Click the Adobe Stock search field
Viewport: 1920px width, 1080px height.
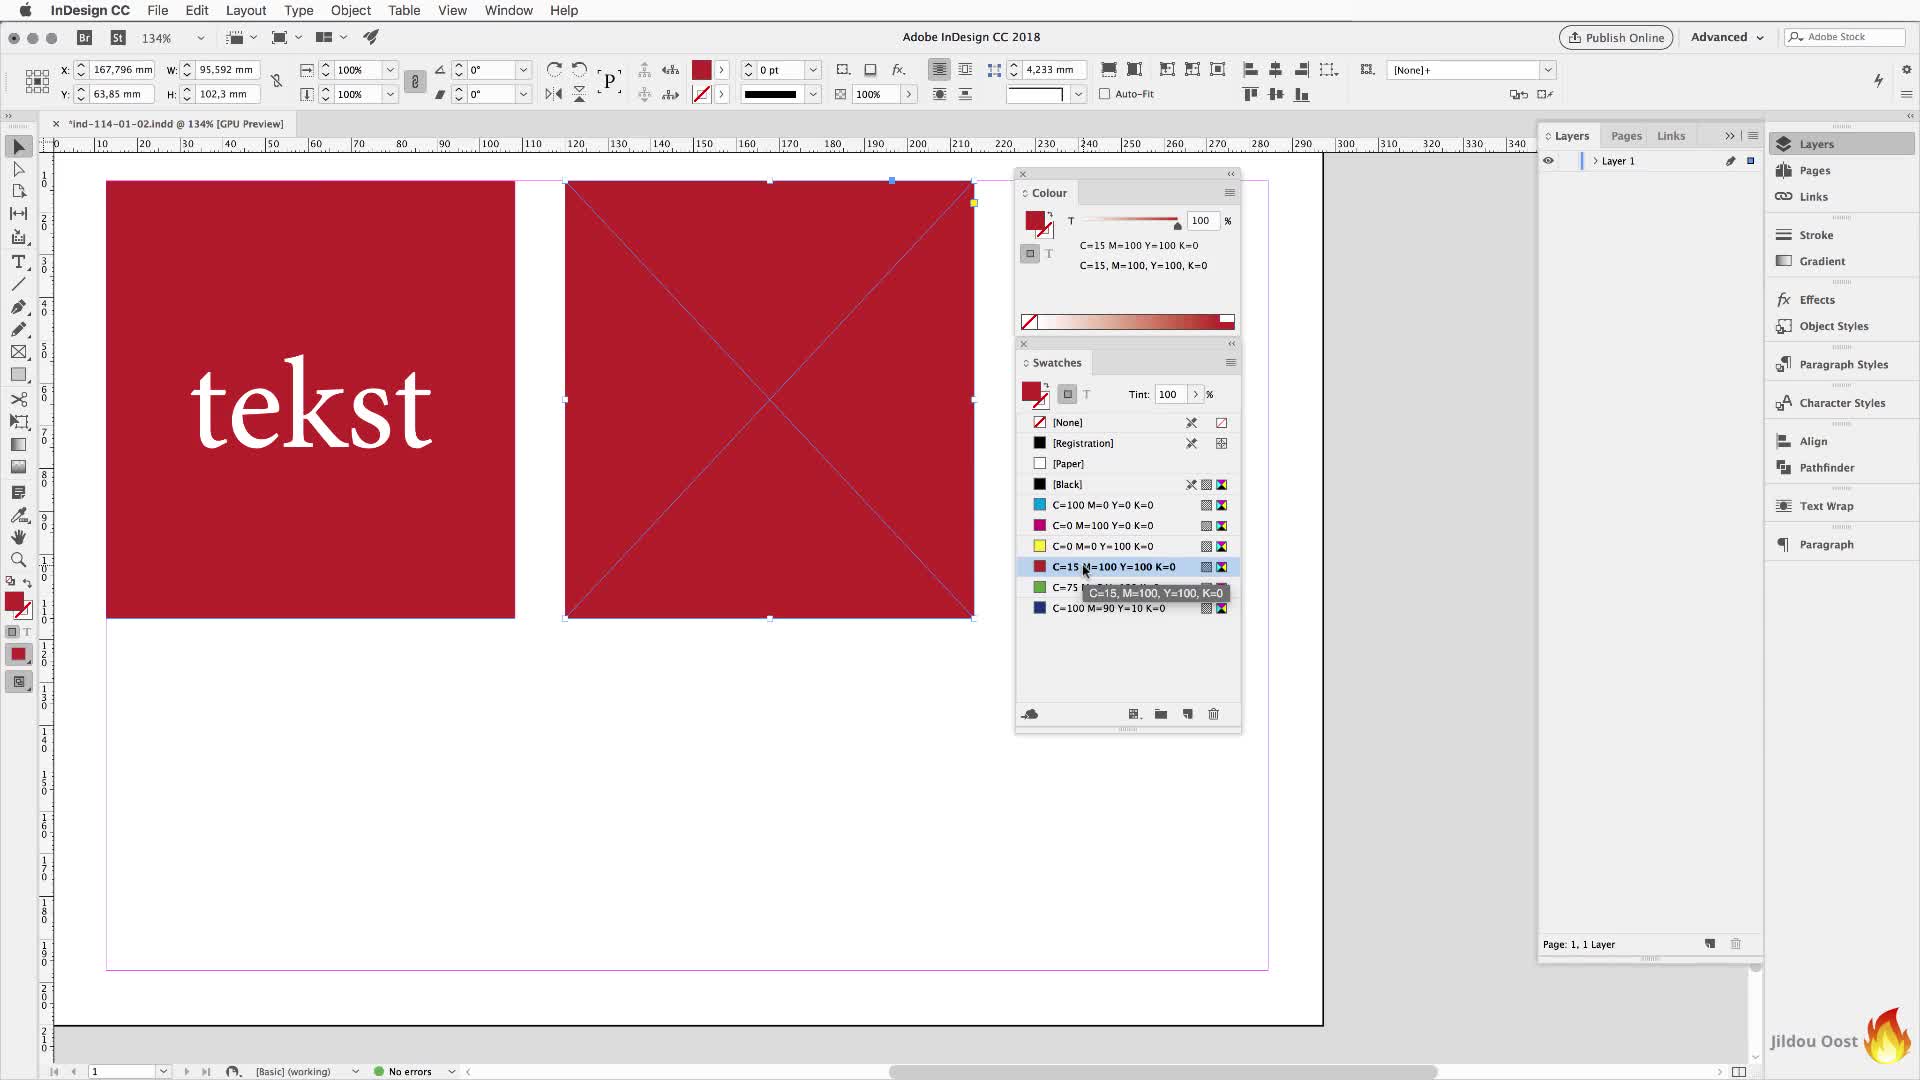click(x=1845, y=37)
